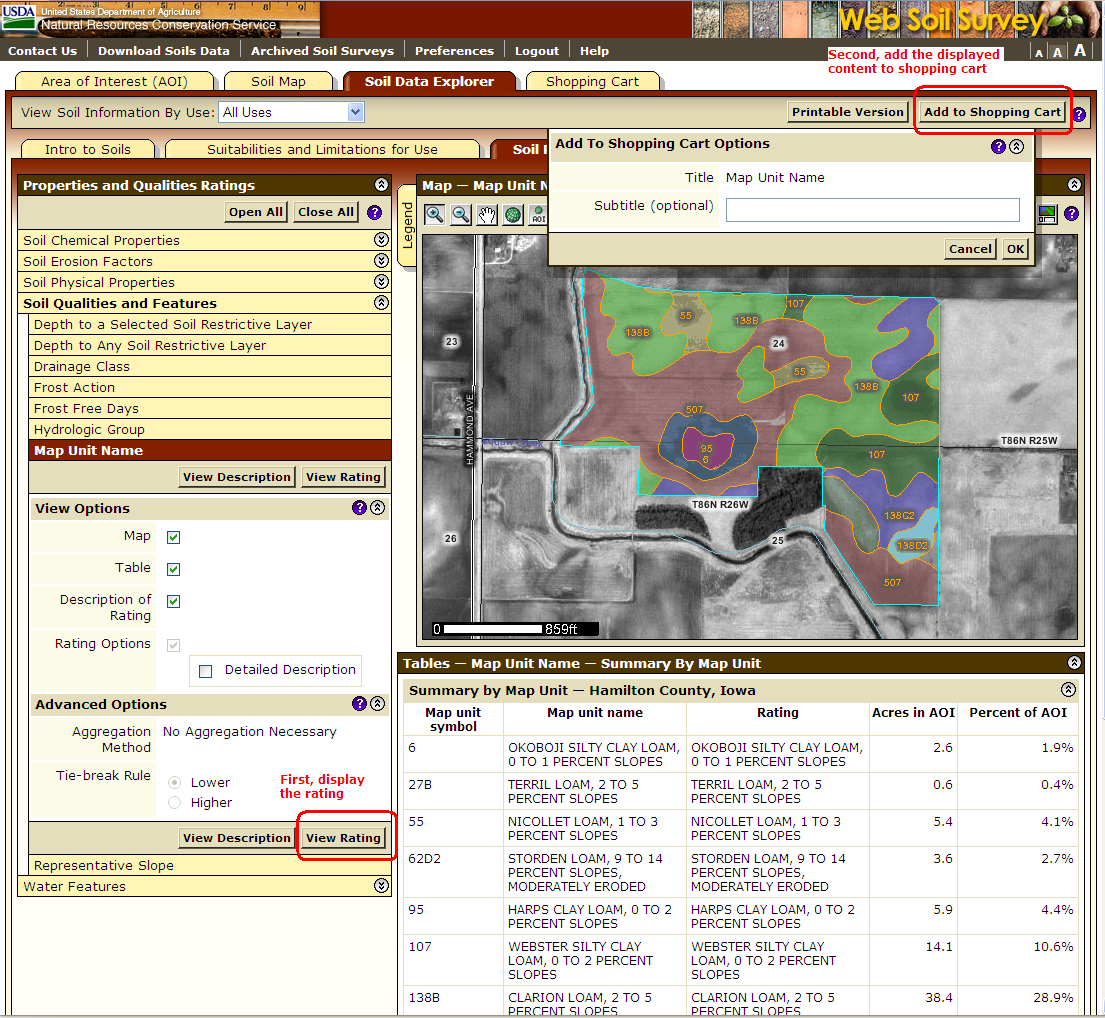Open View Options help icon
The image size is (1105, 1018).
(x=359, y=508)
